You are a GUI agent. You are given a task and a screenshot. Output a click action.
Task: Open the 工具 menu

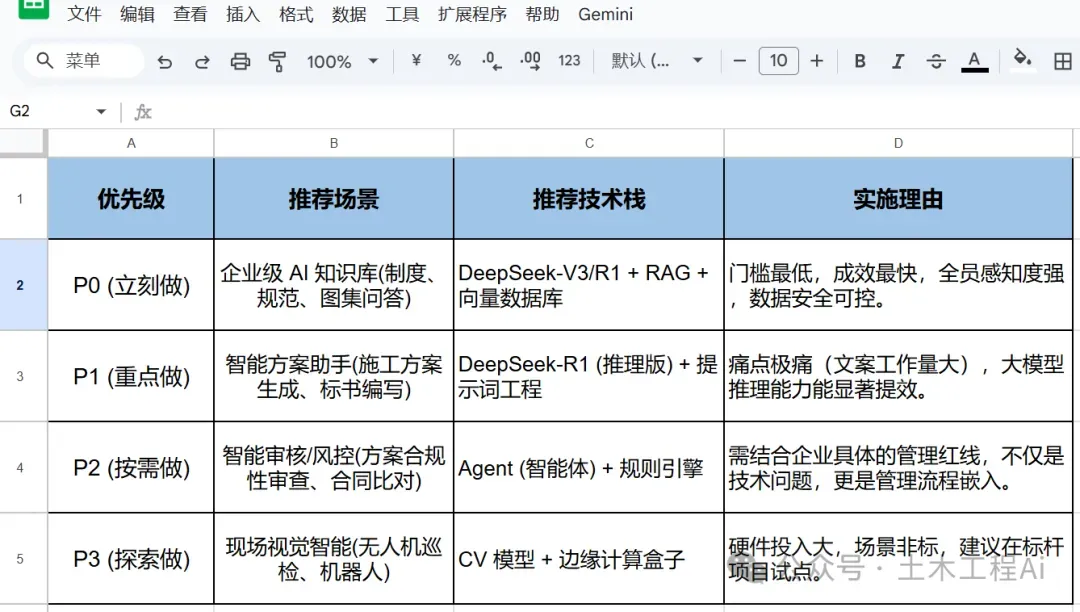tap(402, 14)
